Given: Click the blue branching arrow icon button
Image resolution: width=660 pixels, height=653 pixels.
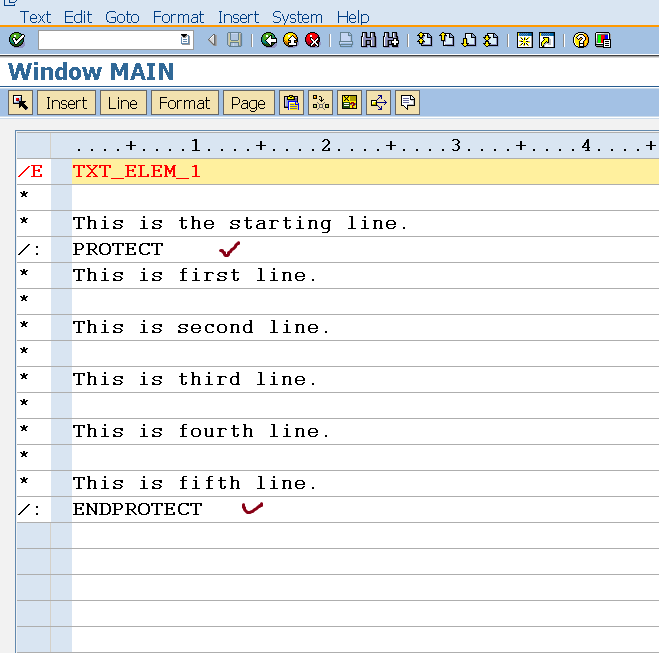Looking at the screenshot, I should click(x=378, y=103).
